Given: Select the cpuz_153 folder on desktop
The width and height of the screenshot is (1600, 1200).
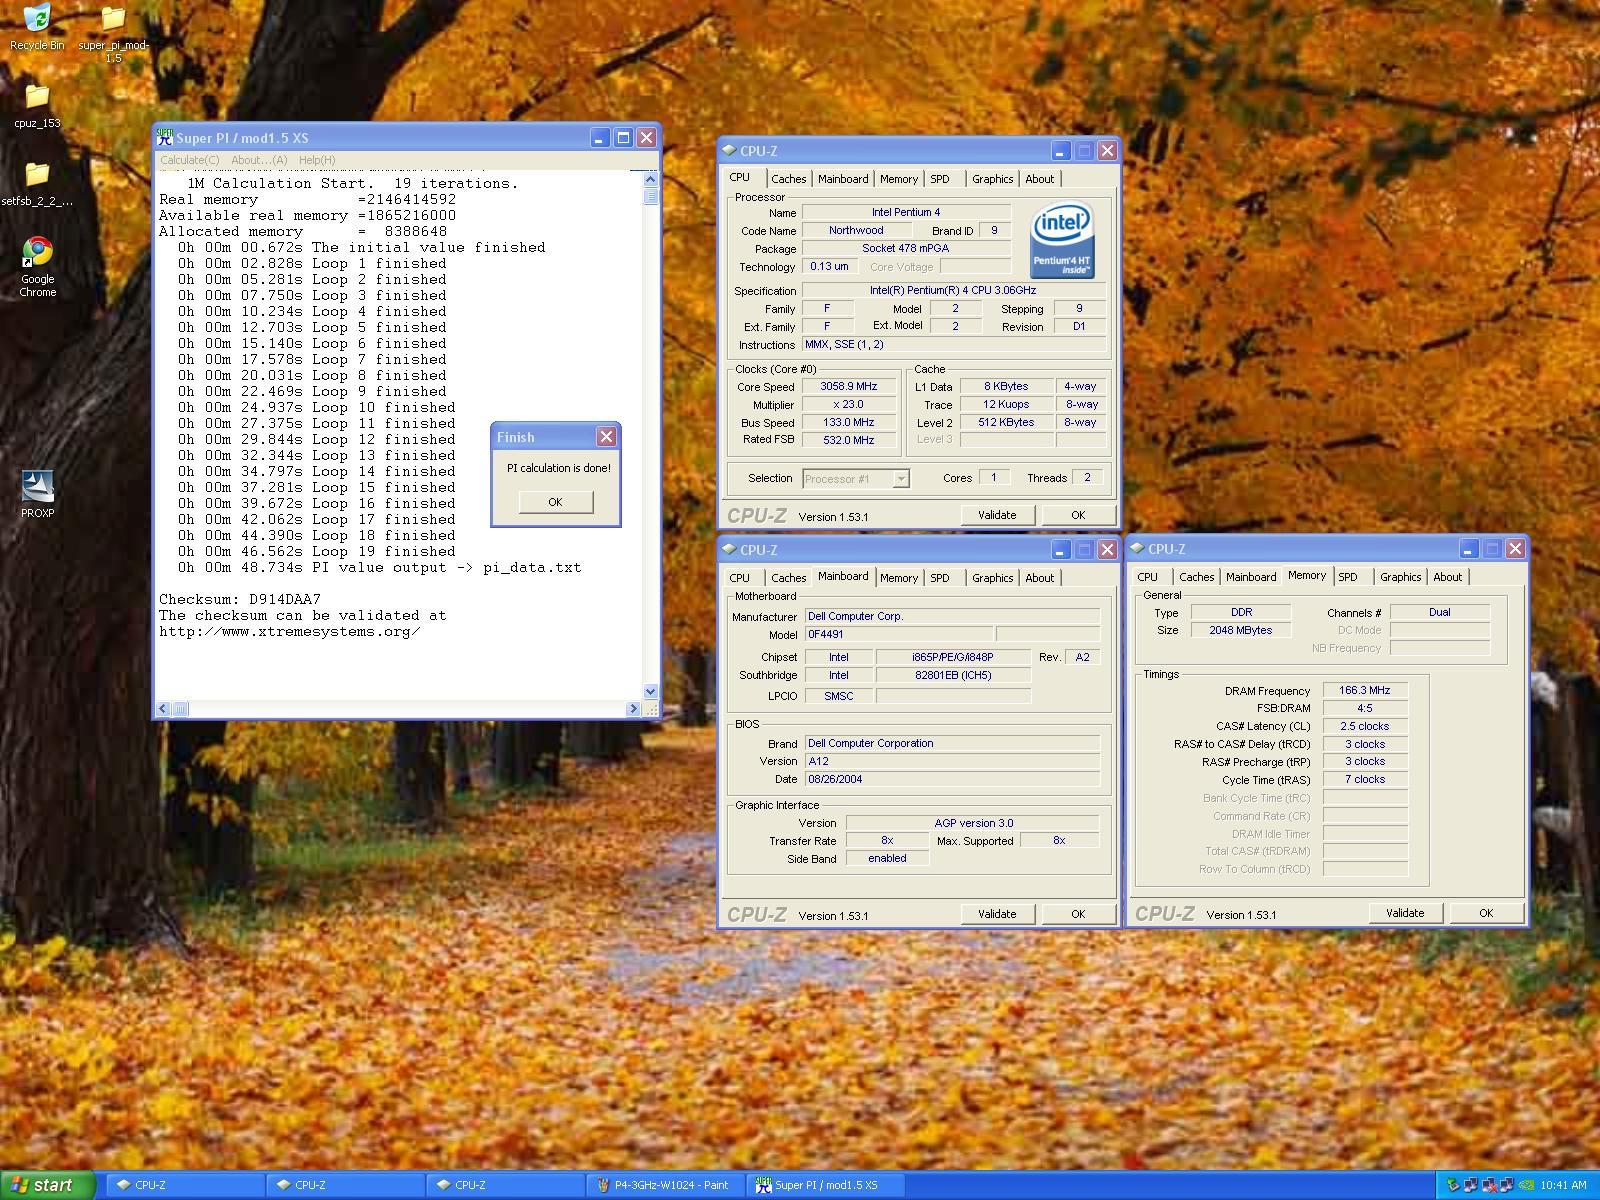Looking at the screenshot, I should click(37, 106).
